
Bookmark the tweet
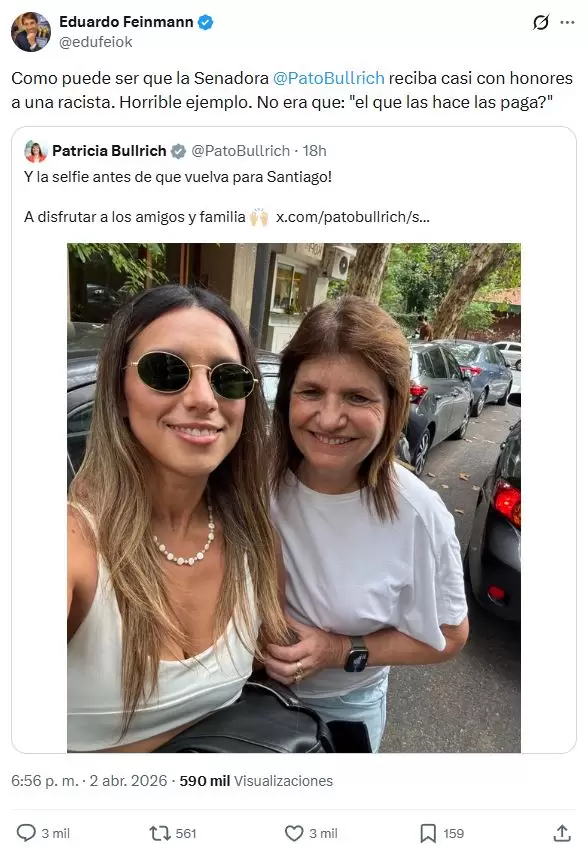coord(428,832)
